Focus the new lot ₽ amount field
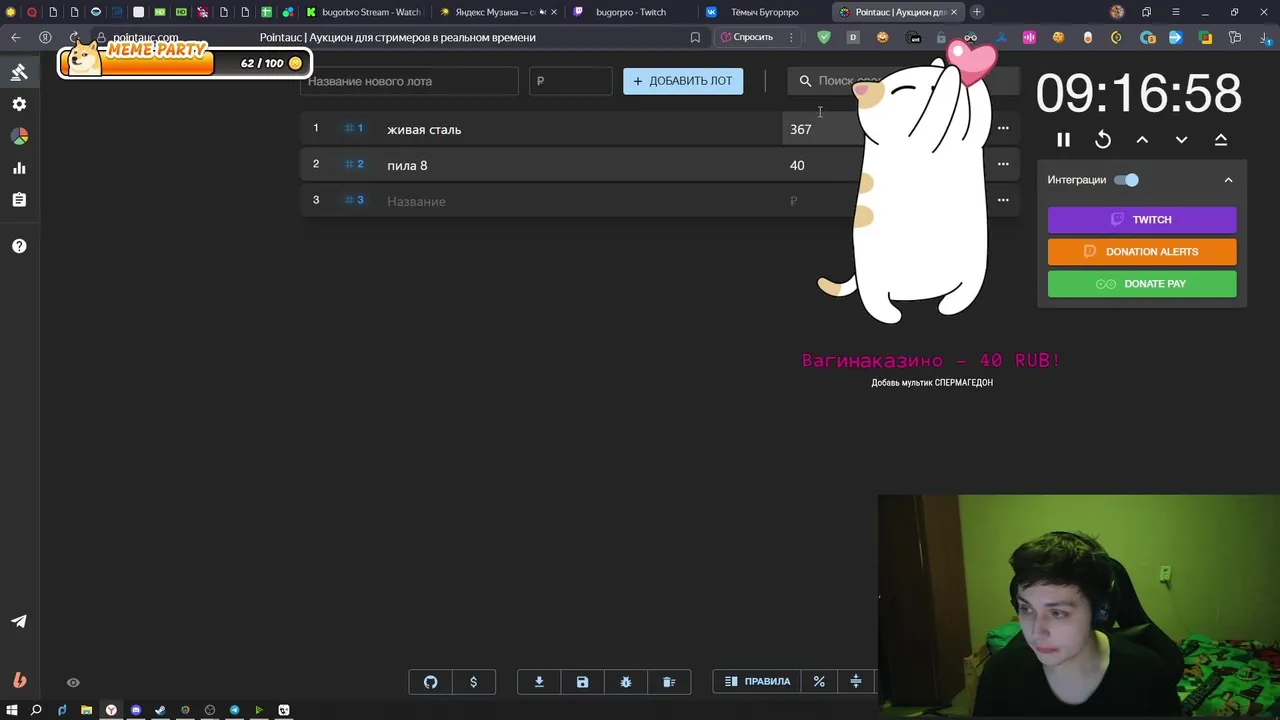Viewport: 1280px width, 720px height. click(570, 81)
